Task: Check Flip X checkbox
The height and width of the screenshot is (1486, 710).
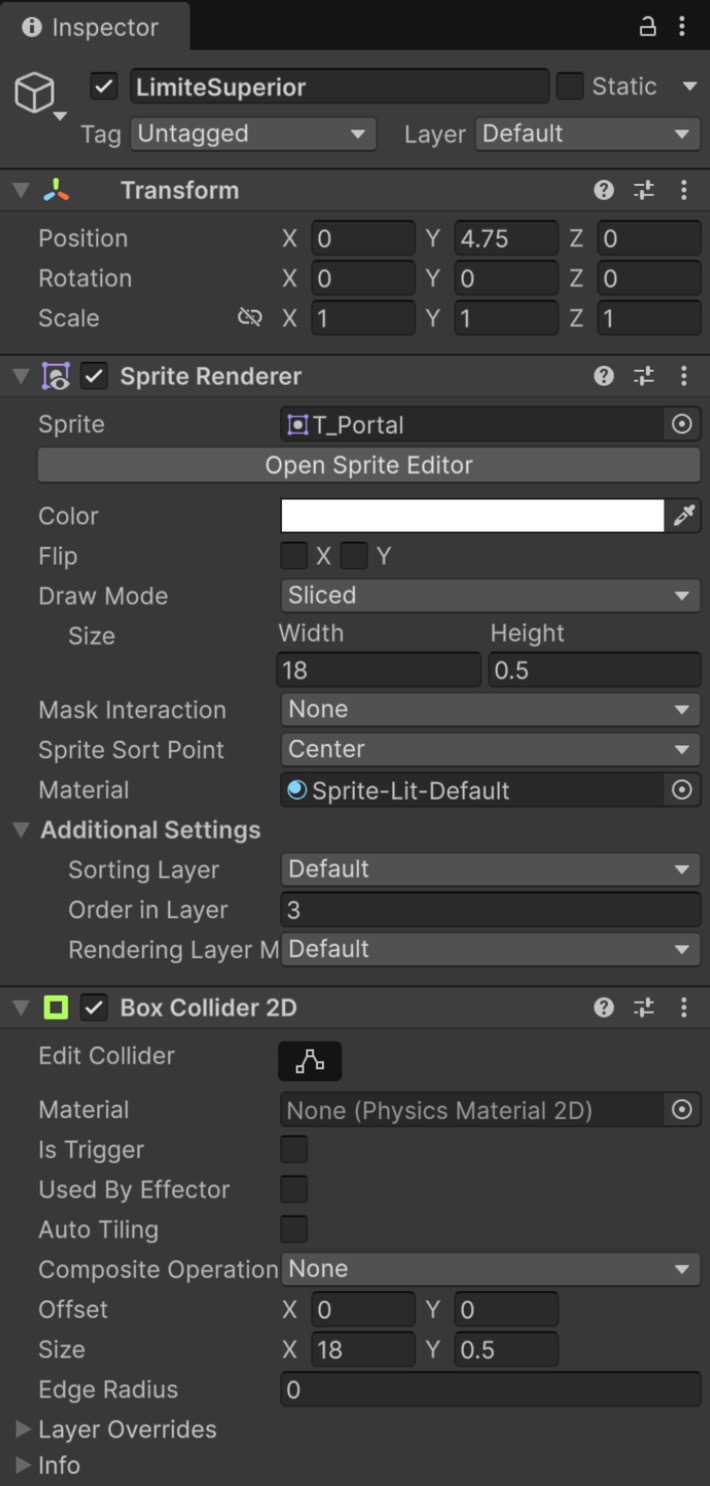Action: click(294, 556)
